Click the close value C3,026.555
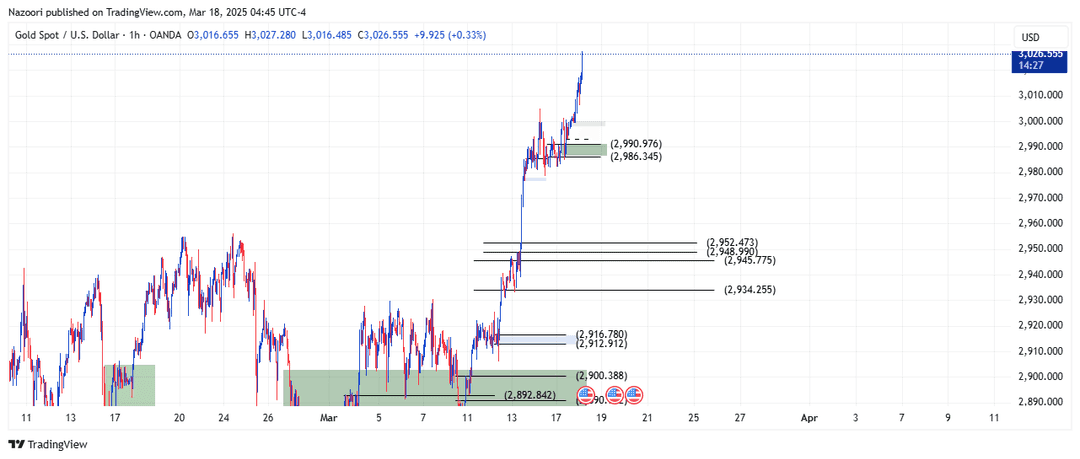Screen dimensions: 1080x459 [384, 34]
